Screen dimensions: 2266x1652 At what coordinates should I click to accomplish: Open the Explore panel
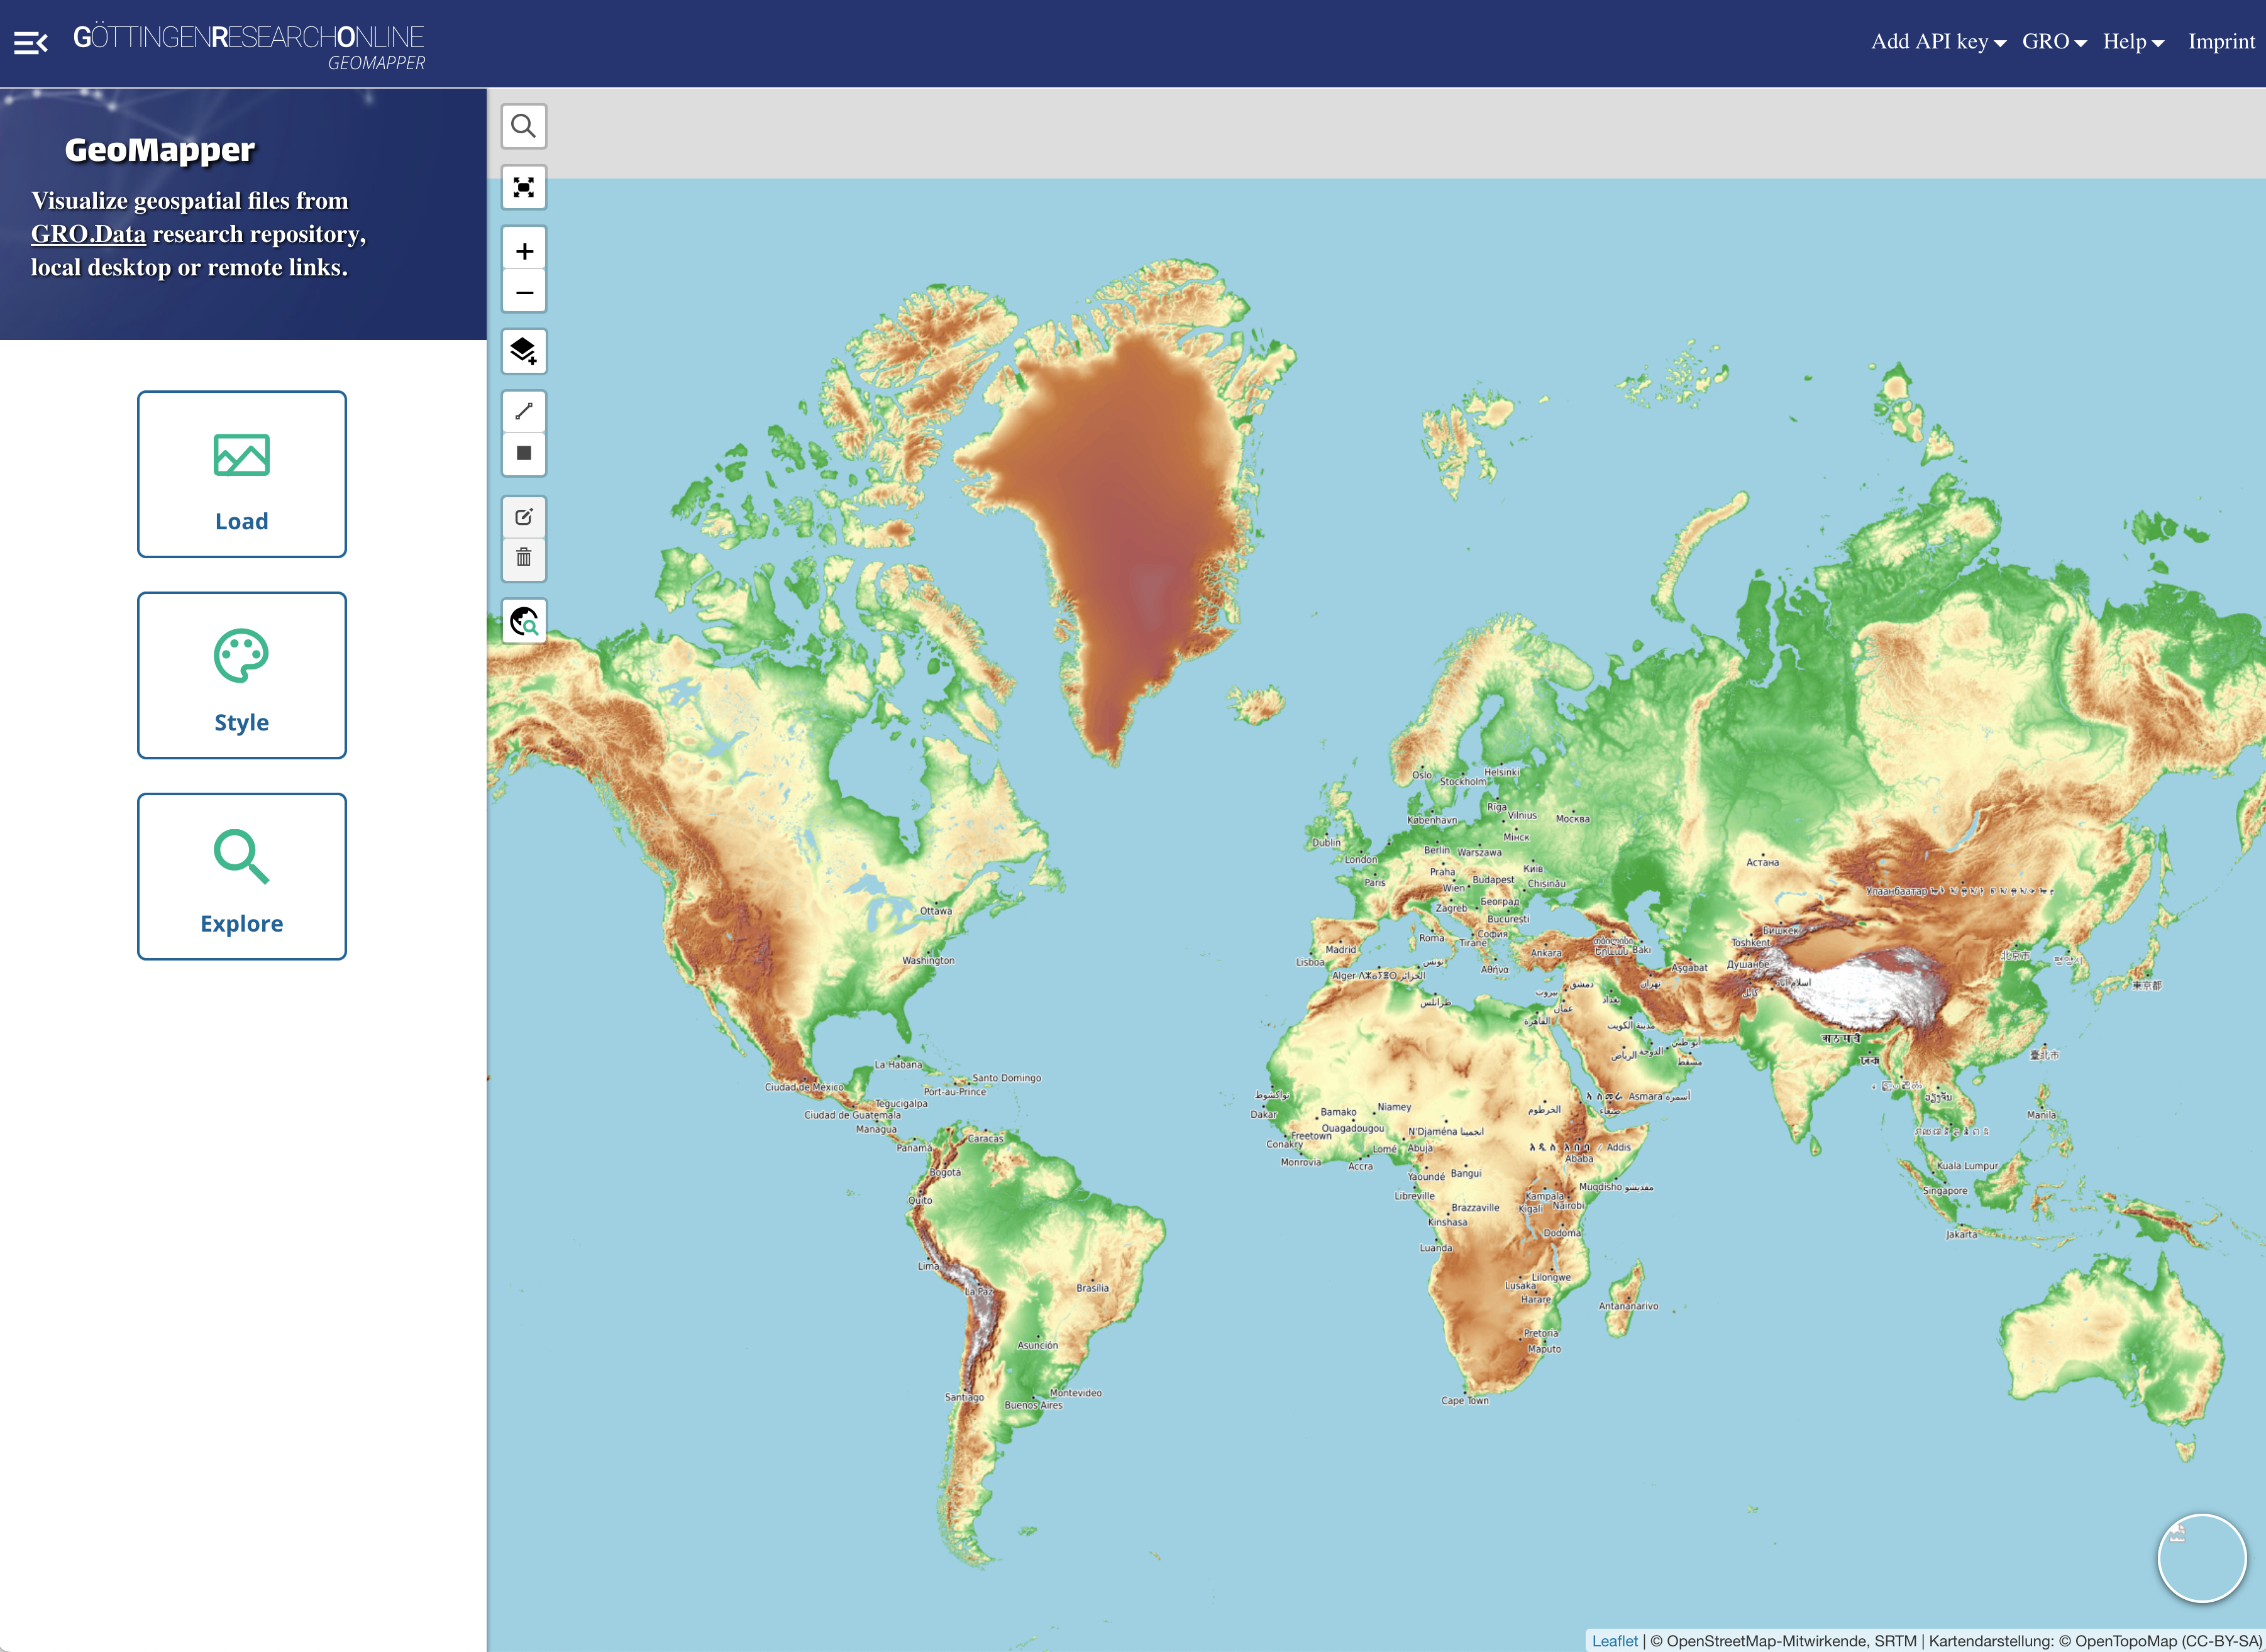coord(242,876)
